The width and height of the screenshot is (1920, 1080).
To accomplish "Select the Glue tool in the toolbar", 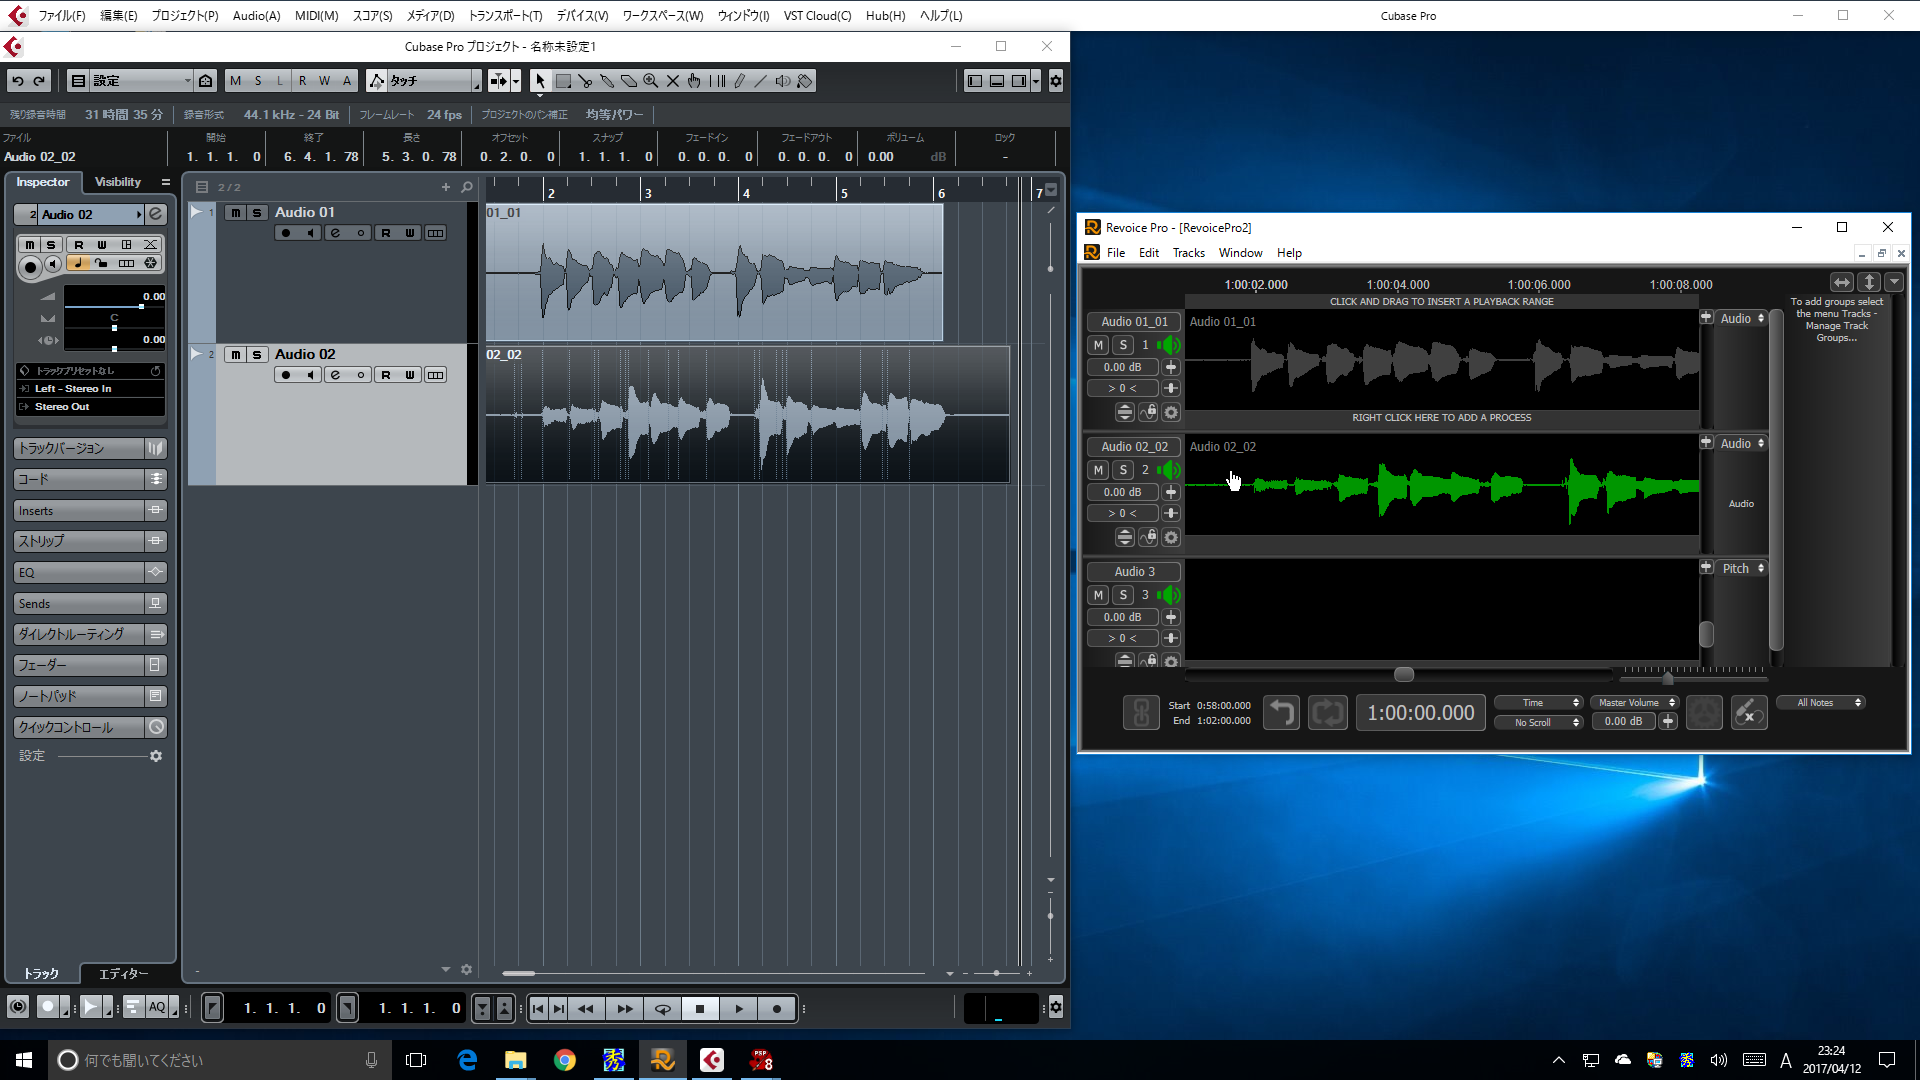I will pos(607,81).
